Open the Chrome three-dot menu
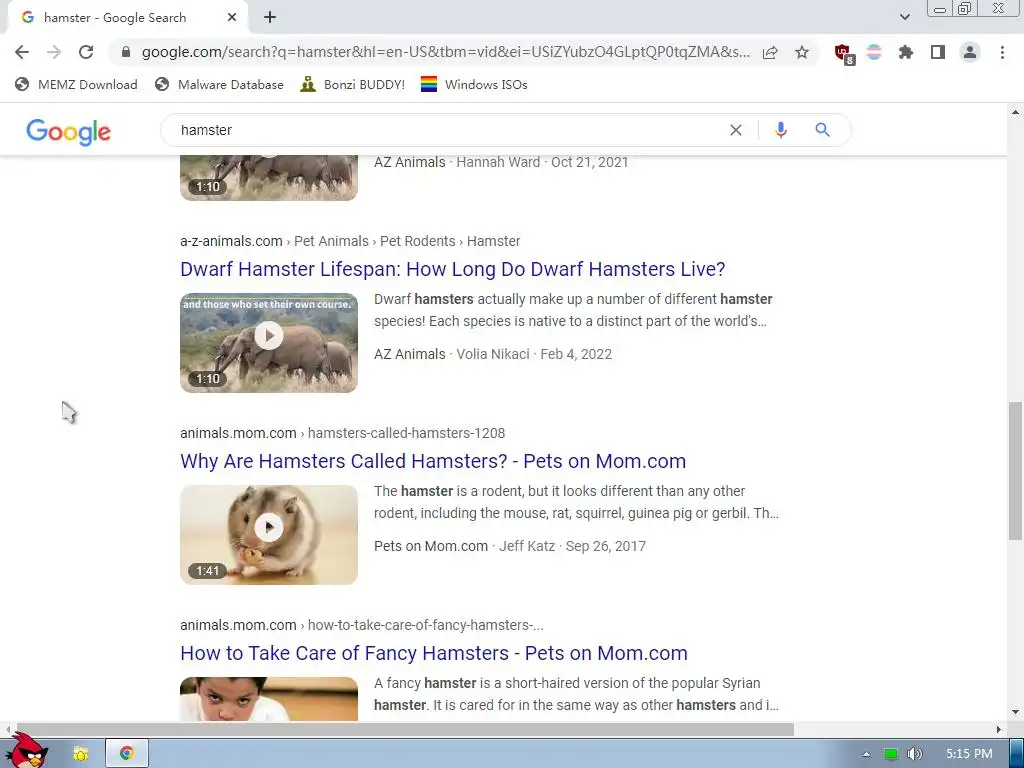This screenshot has height=768, width=1024. 1002,52
